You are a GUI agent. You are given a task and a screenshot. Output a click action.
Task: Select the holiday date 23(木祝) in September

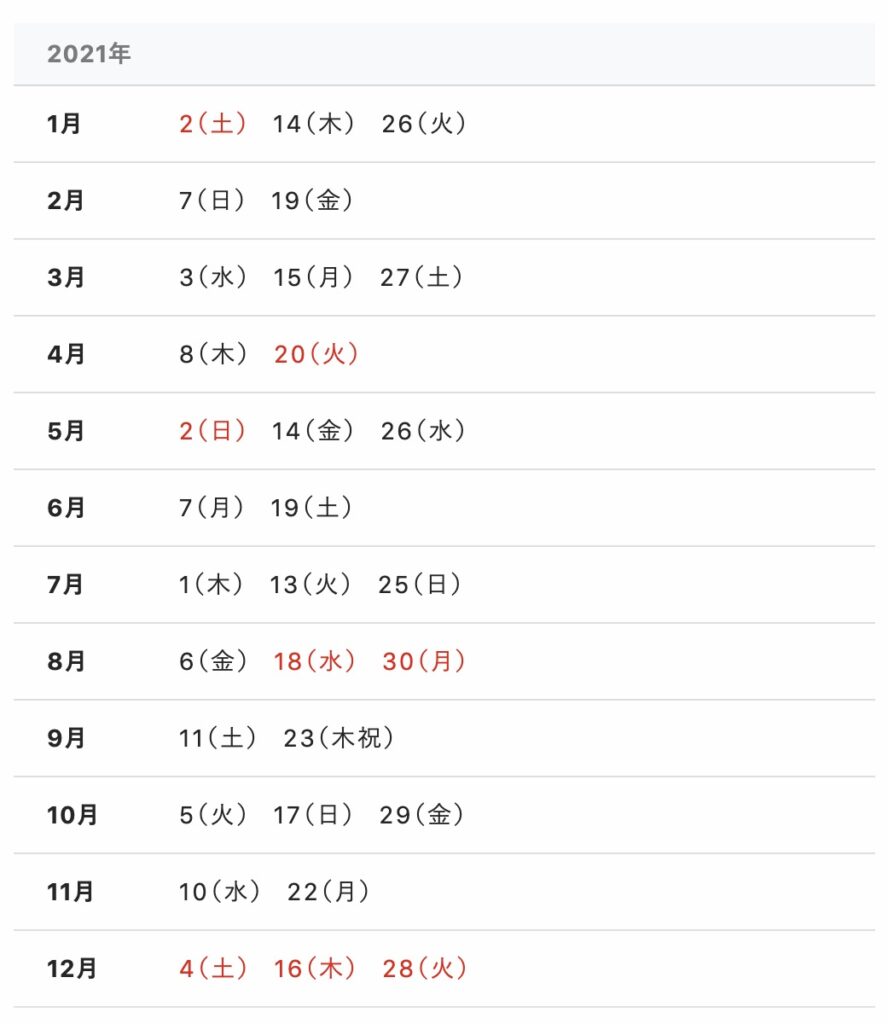339,738
